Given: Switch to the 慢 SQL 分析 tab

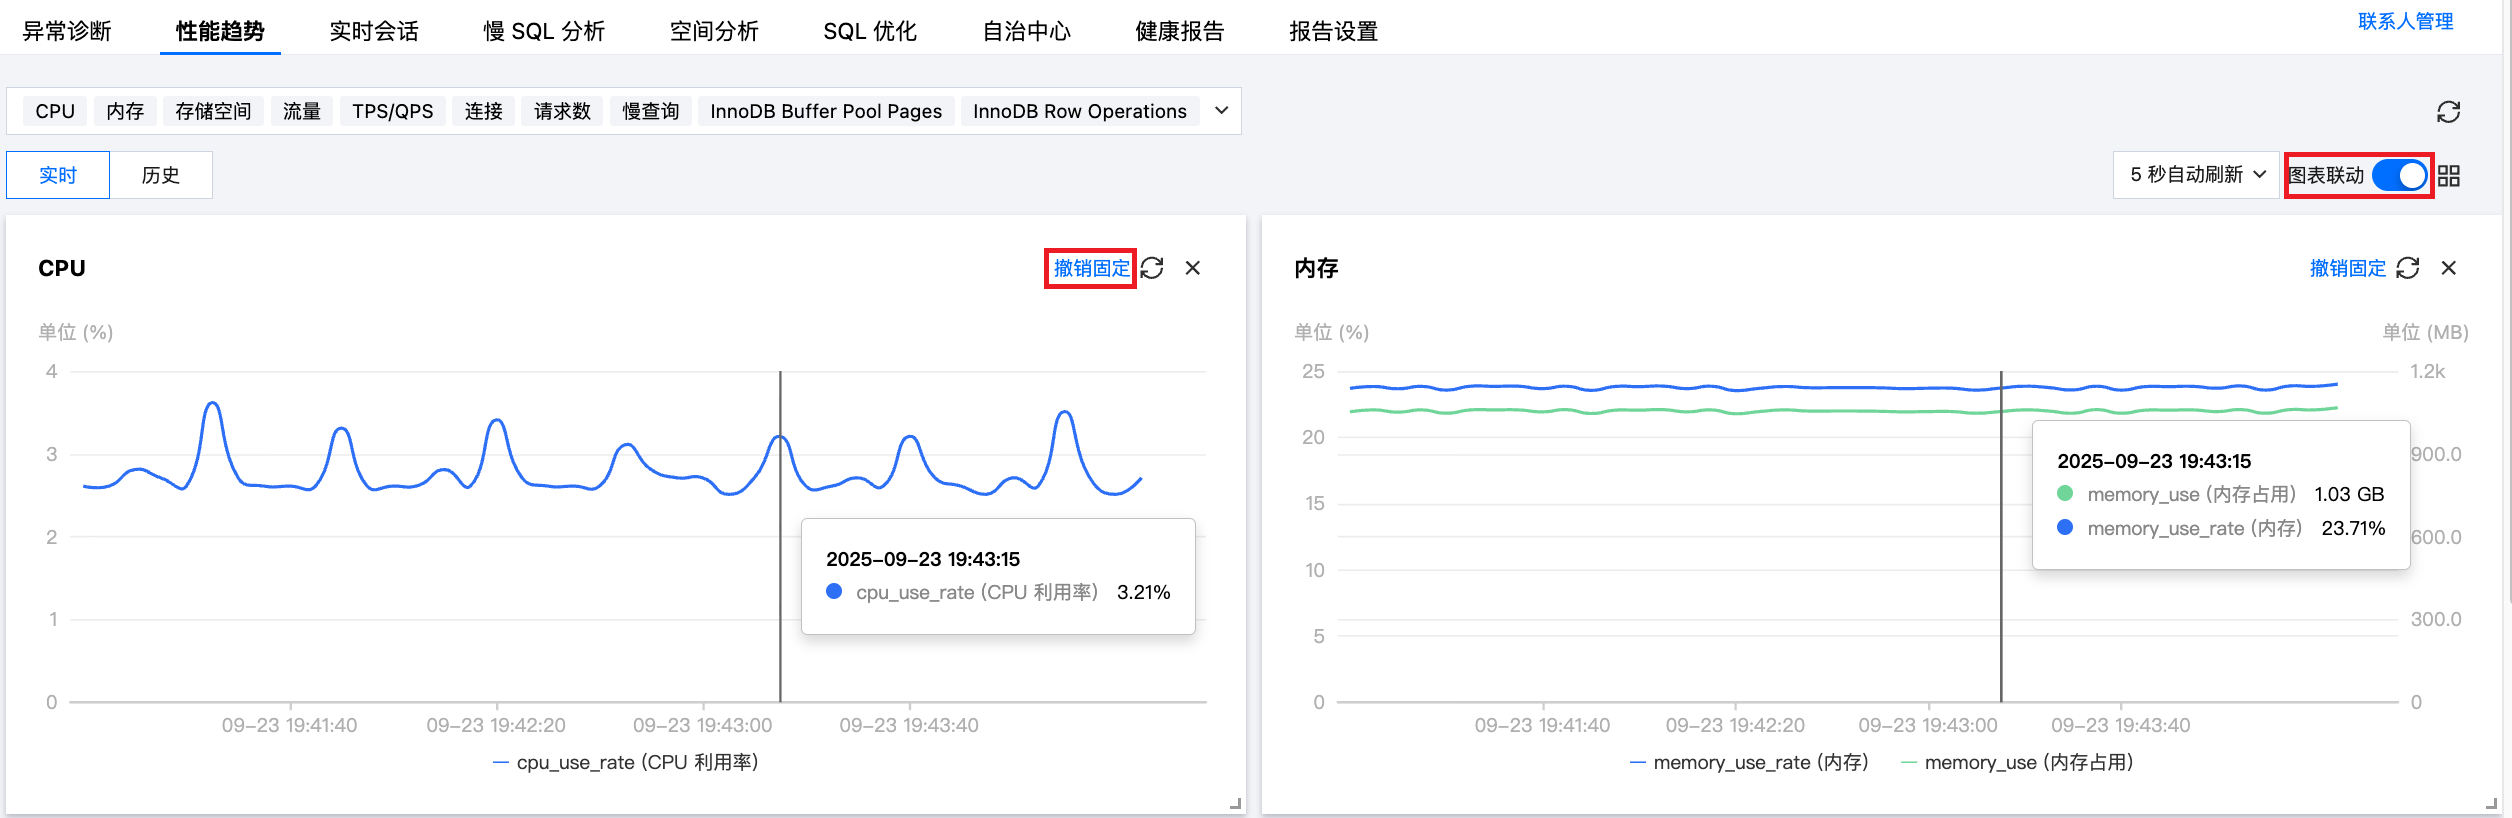Looking at the screenshot, I should 544,31.
